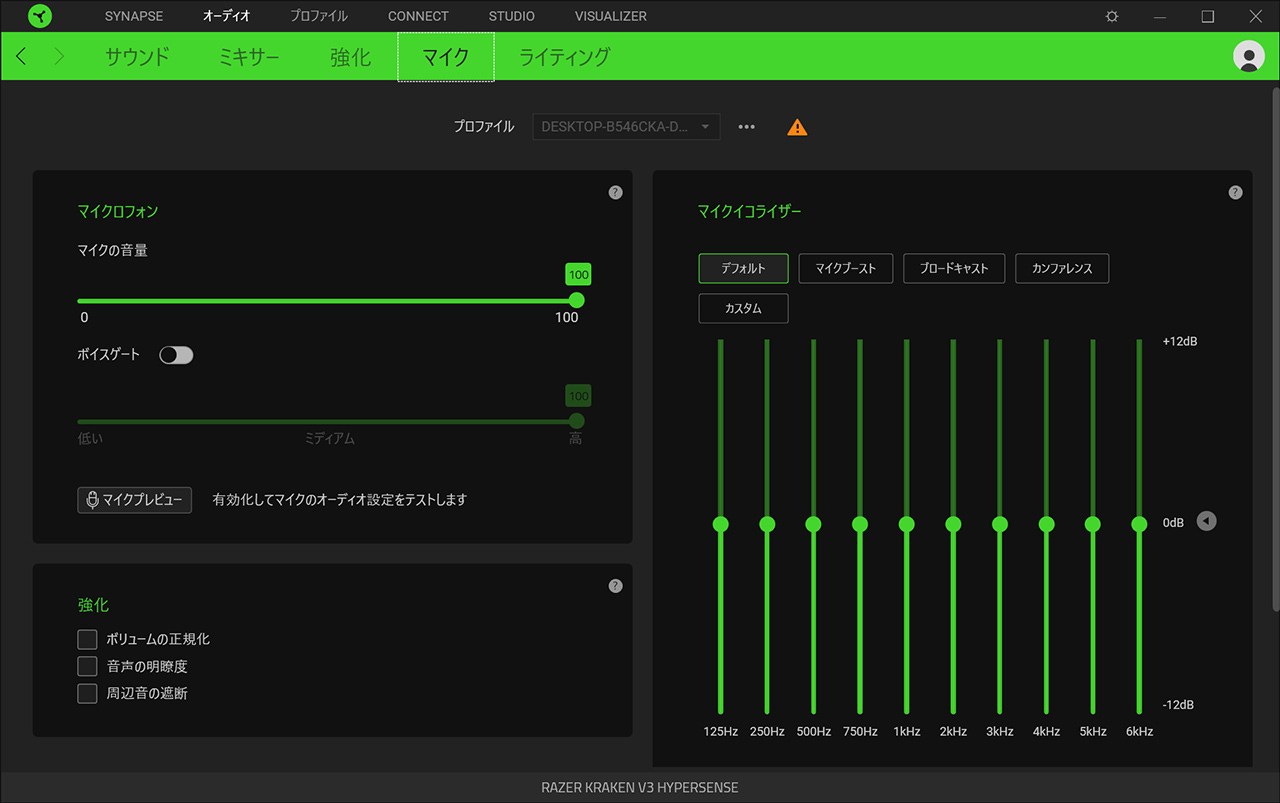This screenshot has width=1280, height=803.
Task: Check the 音声の明瞭度 option
Action: [x=88, y=666]
